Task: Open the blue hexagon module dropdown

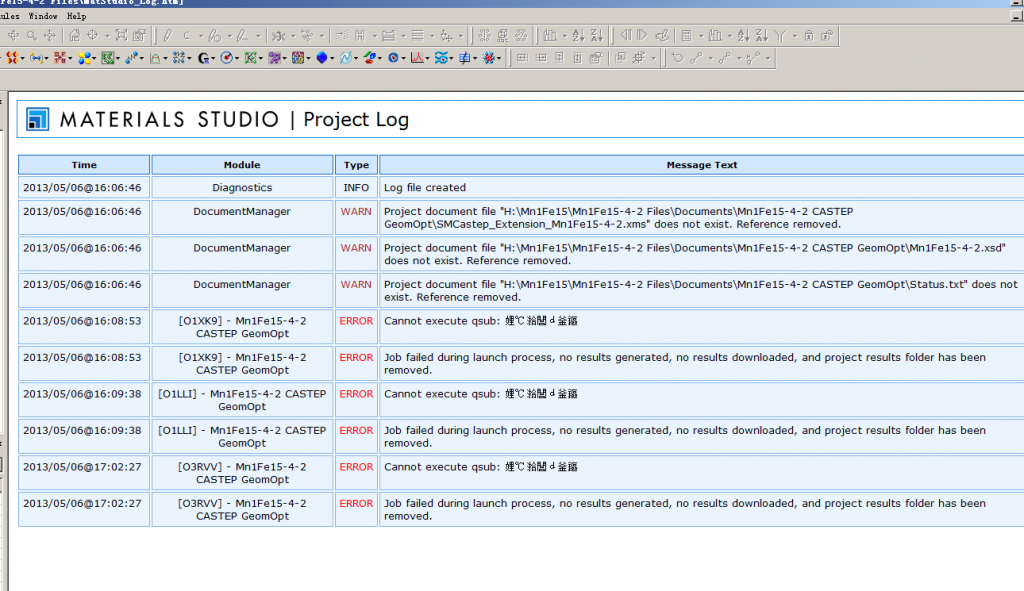Action: click(x=332, y=59)
